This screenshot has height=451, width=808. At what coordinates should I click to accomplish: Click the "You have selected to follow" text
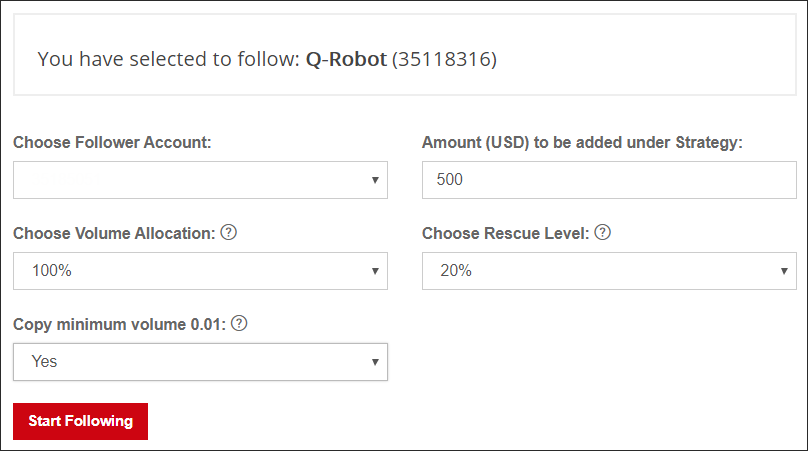click(168, 59)
